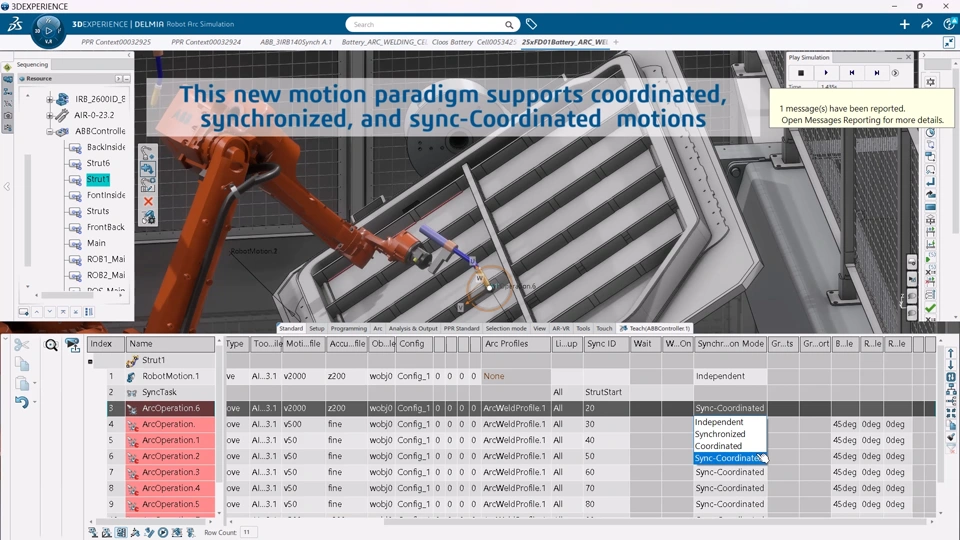Open the dropdown arrow beside undo icon
The height and width of the screenshot is (540, 960).
[34, 402]
